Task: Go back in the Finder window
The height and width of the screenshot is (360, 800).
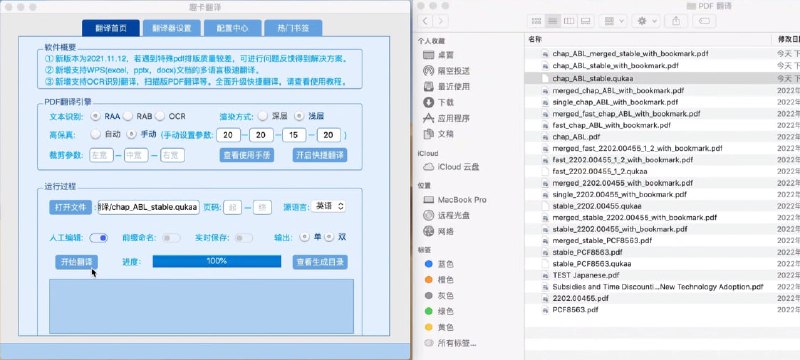Action: [426, 21]
